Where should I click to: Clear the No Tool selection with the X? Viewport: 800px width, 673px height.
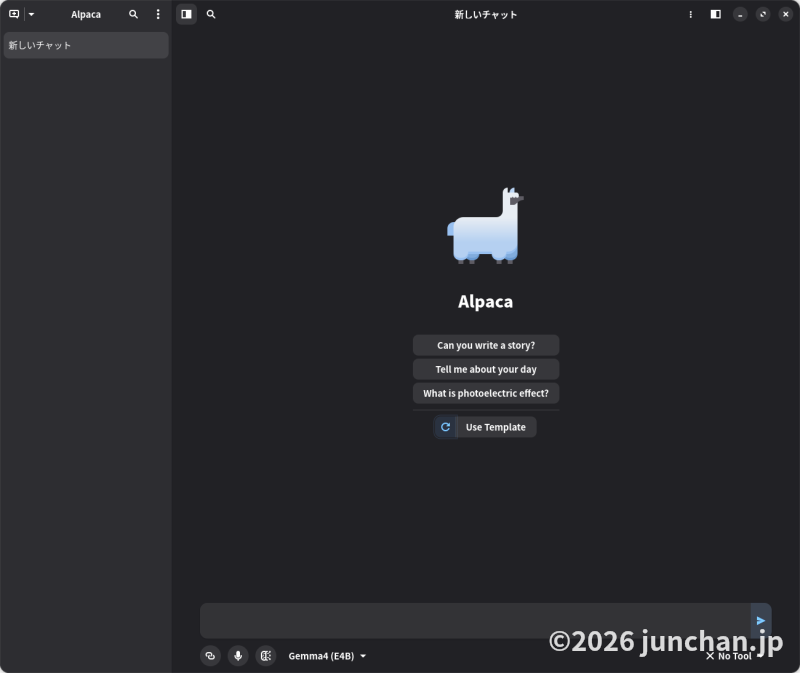pyautogui.click(x=711, y=656)
